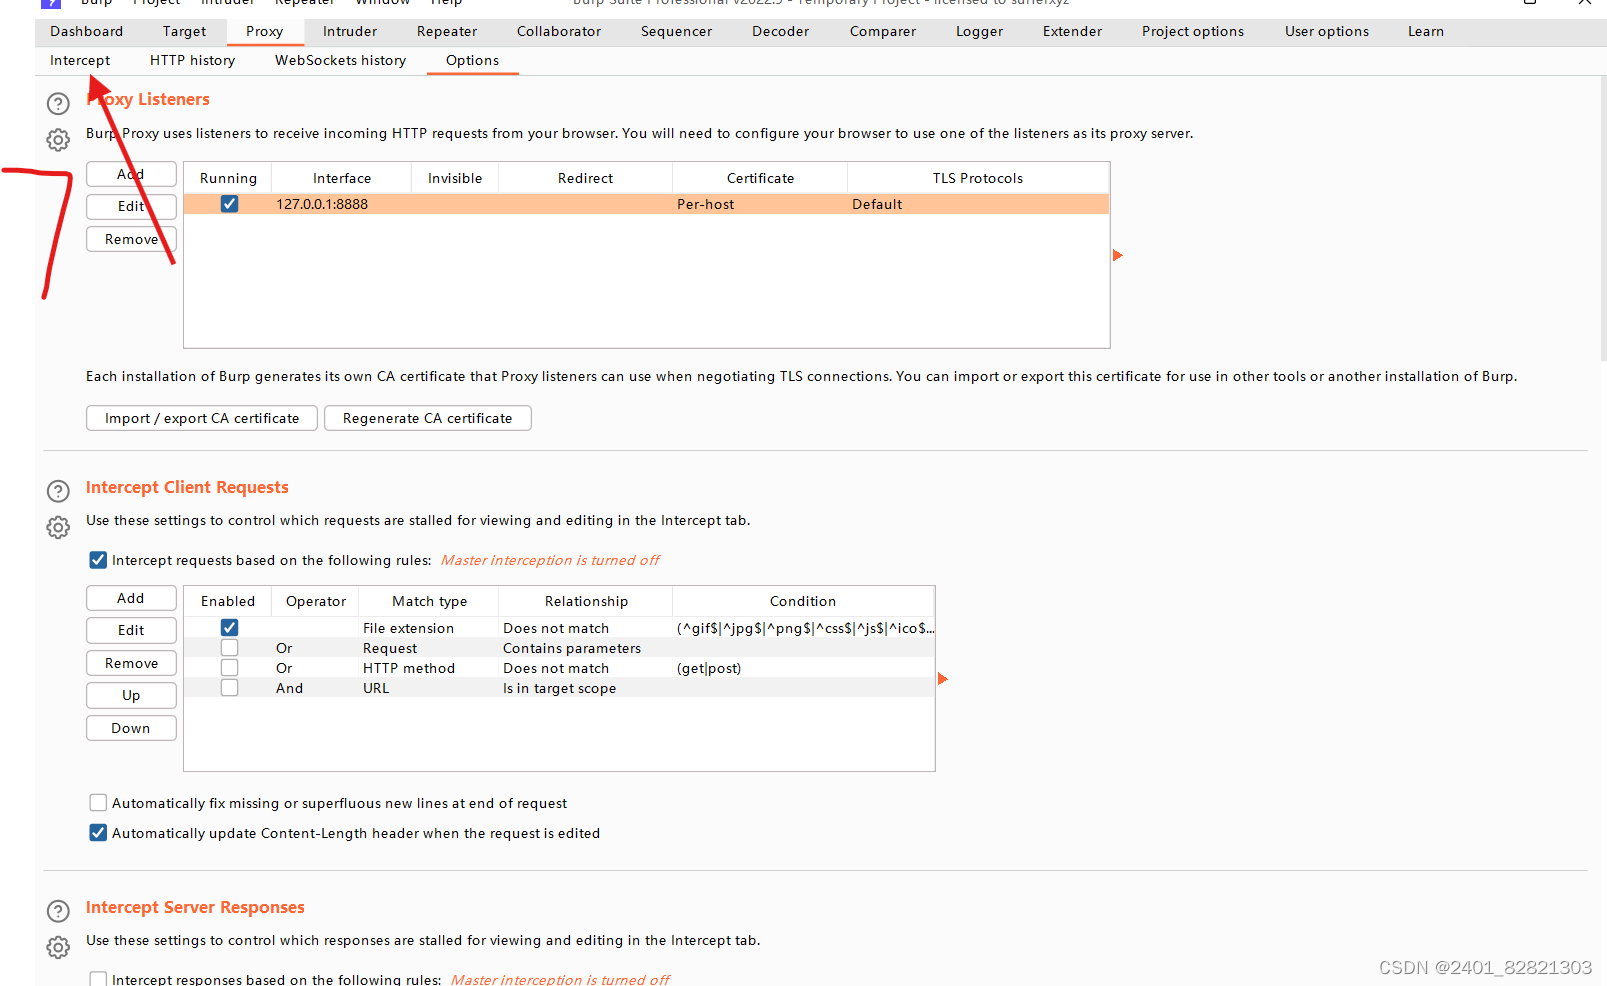
Task: Select the 127.0.0.1:8888 listener row
Action: [647, 204]
